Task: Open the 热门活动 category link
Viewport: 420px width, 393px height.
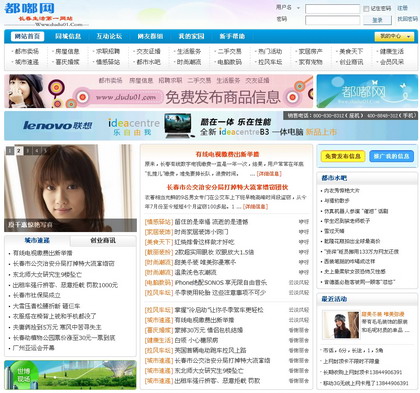Action: [x=270, y=51]
